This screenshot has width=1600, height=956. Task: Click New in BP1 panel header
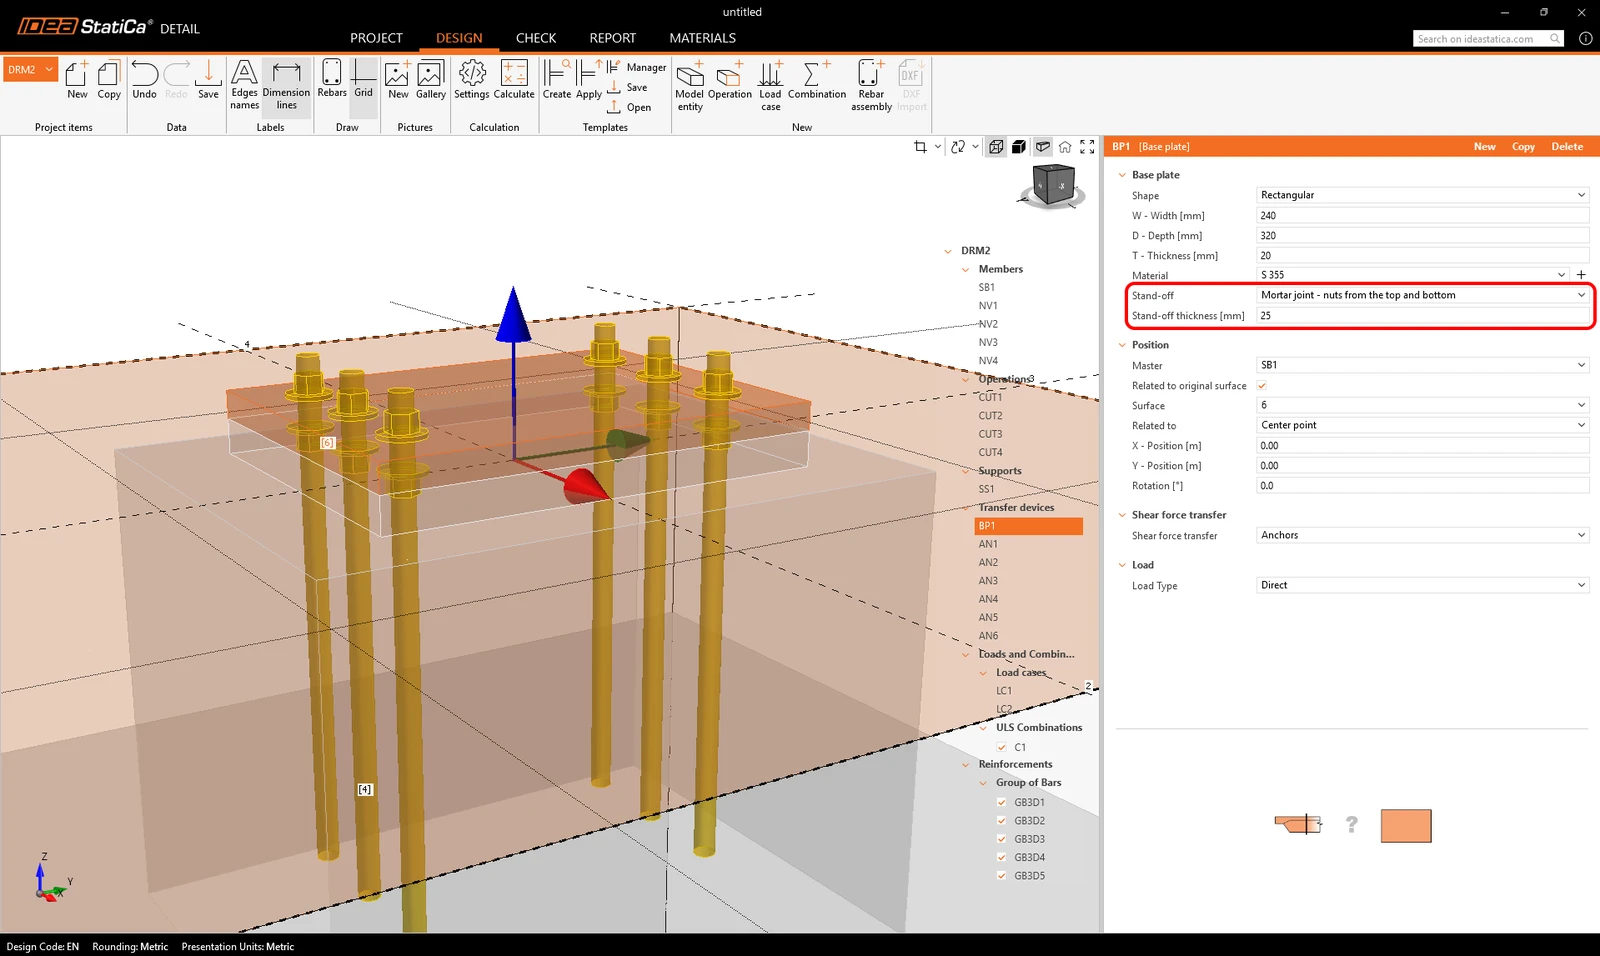[x=1484, y=147]
